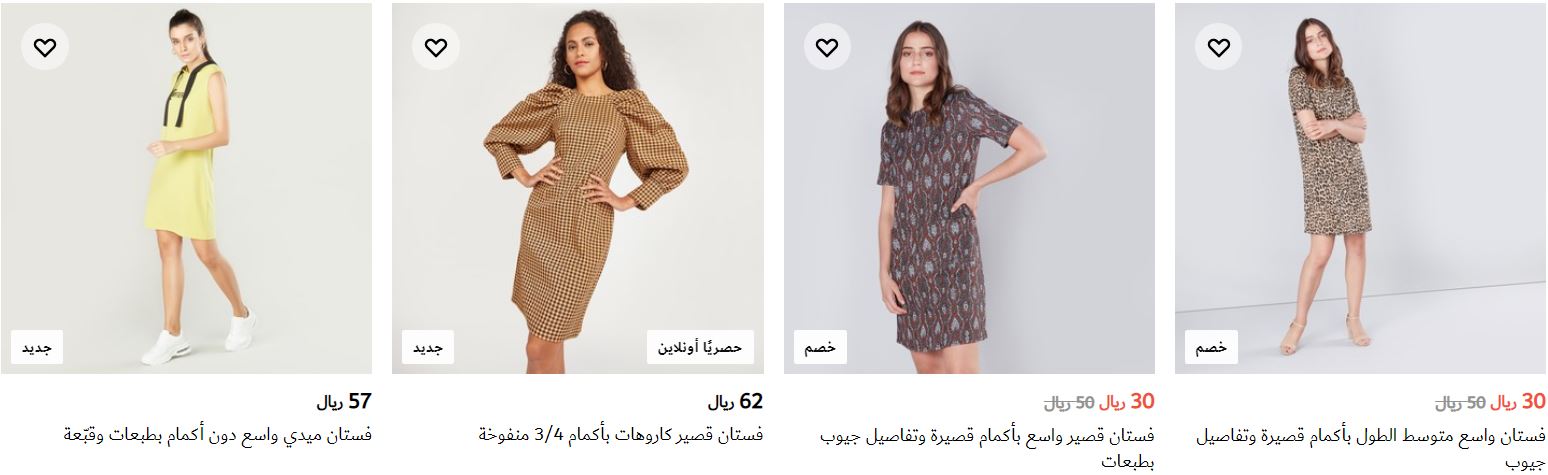Click the 57 ريال price
This screenshot has height=475, width=1548.
(x=344, y=402)
